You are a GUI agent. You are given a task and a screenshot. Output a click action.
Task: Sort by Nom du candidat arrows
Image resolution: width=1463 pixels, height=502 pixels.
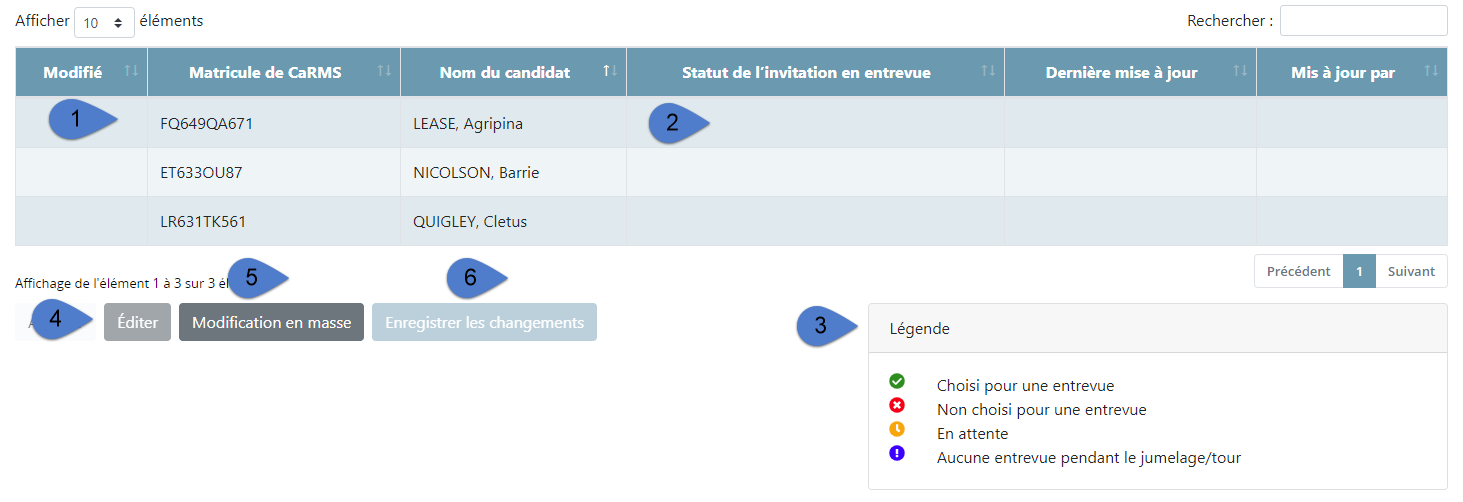point(609,71)
